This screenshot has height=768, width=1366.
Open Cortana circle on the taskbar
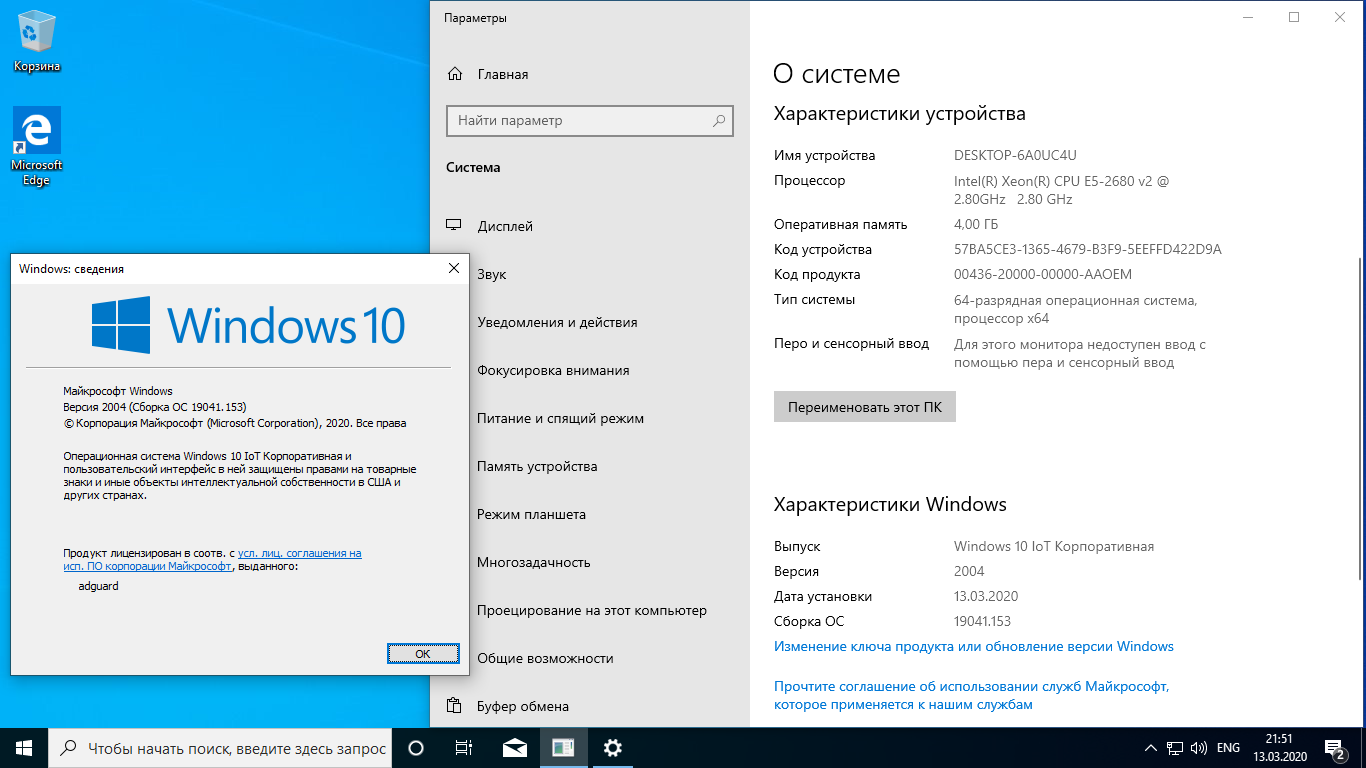pos(416,748)
